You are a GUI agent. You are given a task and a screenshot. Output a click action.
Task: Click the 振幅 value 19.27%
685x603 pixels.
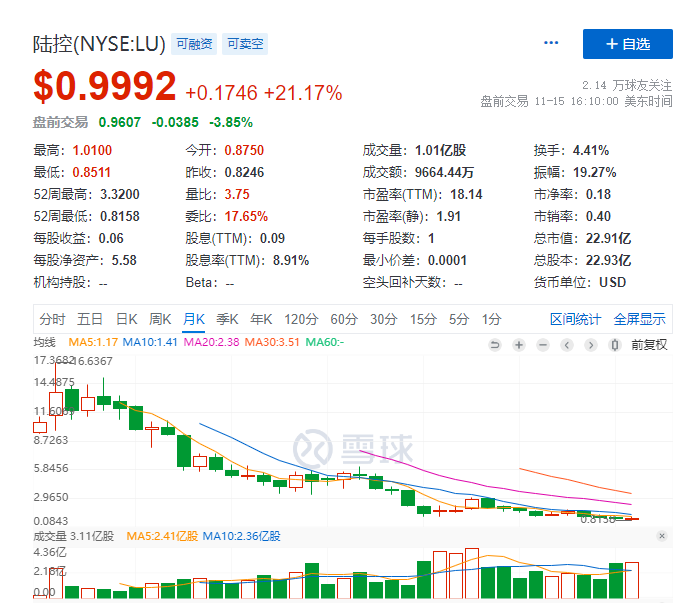pyautogui.click(x=595, y=172)
